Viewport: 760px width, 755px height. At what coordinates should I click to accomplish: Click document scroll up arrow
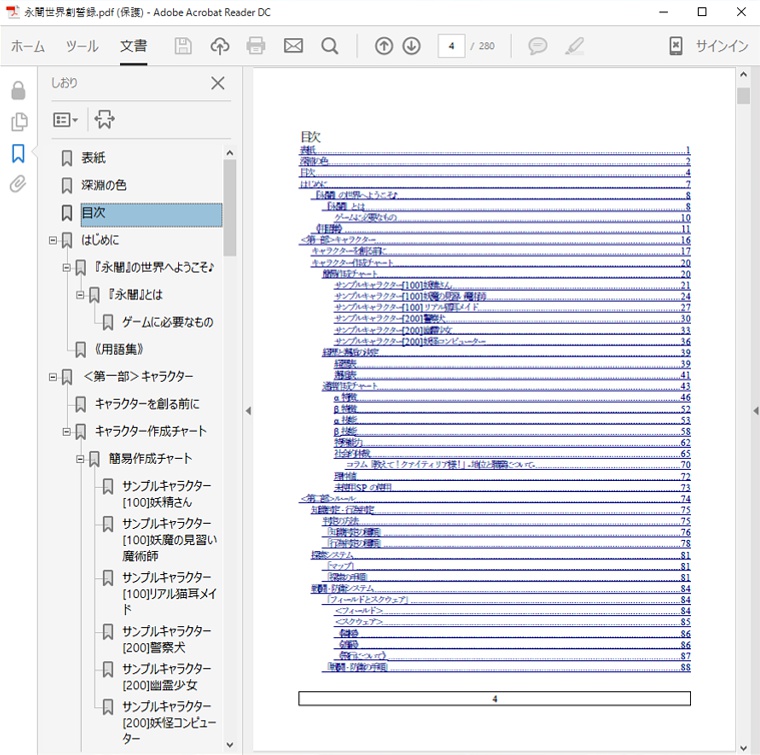744,75
